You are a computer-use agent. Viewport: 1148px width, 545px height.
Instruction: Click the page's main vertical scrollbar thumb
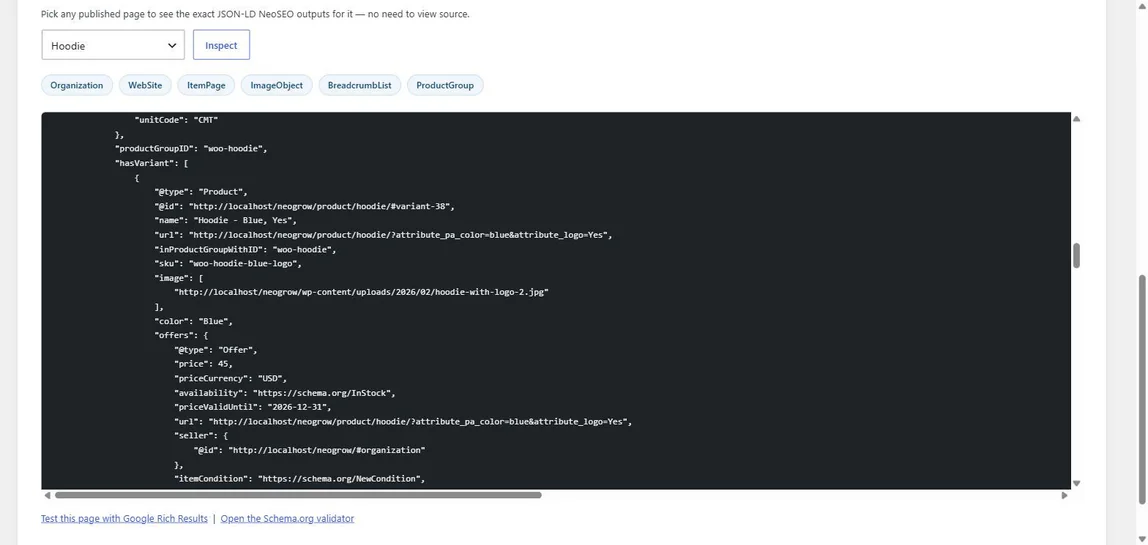pos(1142,390)
